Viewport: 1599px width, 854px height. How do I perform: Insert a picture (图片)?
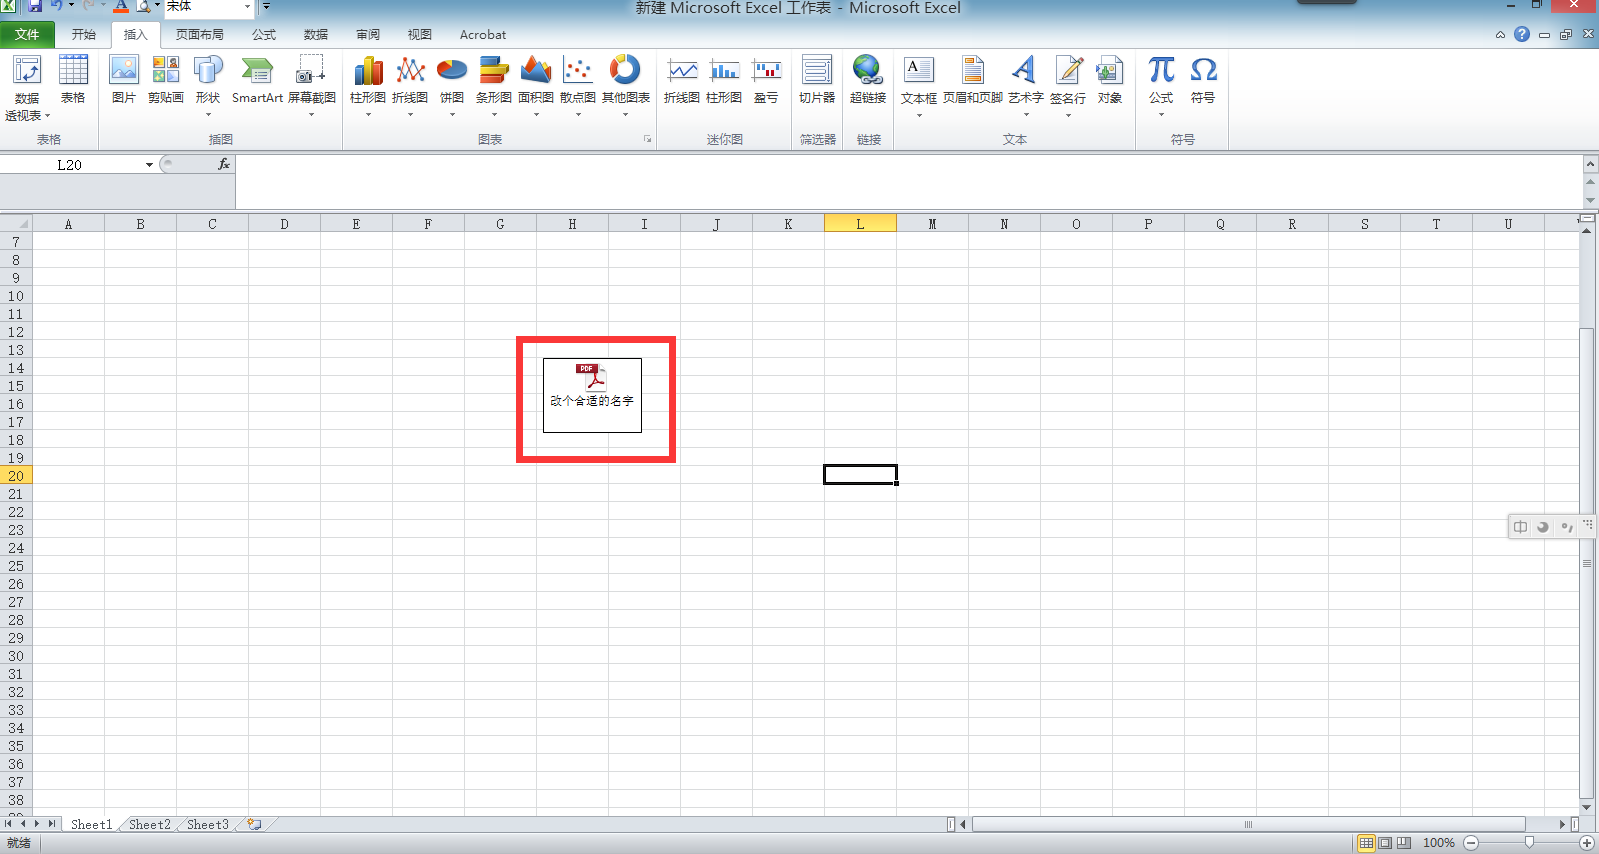(x=124, y=80)
